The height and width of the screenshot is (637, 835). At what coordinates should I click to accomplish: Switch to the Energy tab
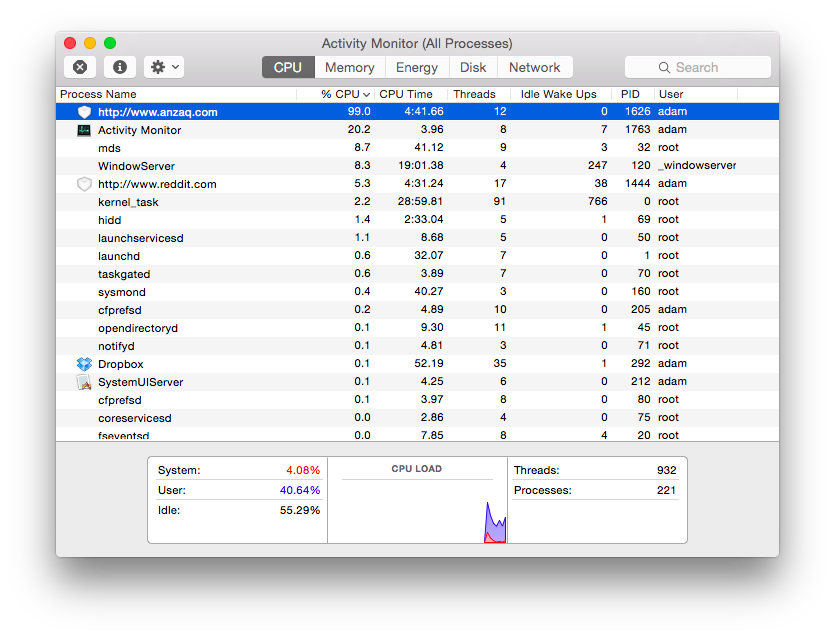coord(417,67)
